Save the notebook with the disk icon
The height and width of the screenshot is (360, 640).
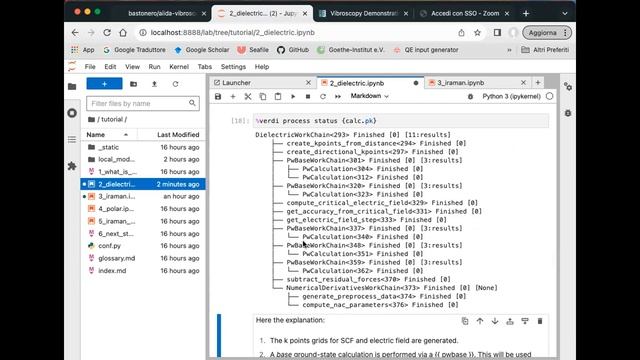pos(218,97)
